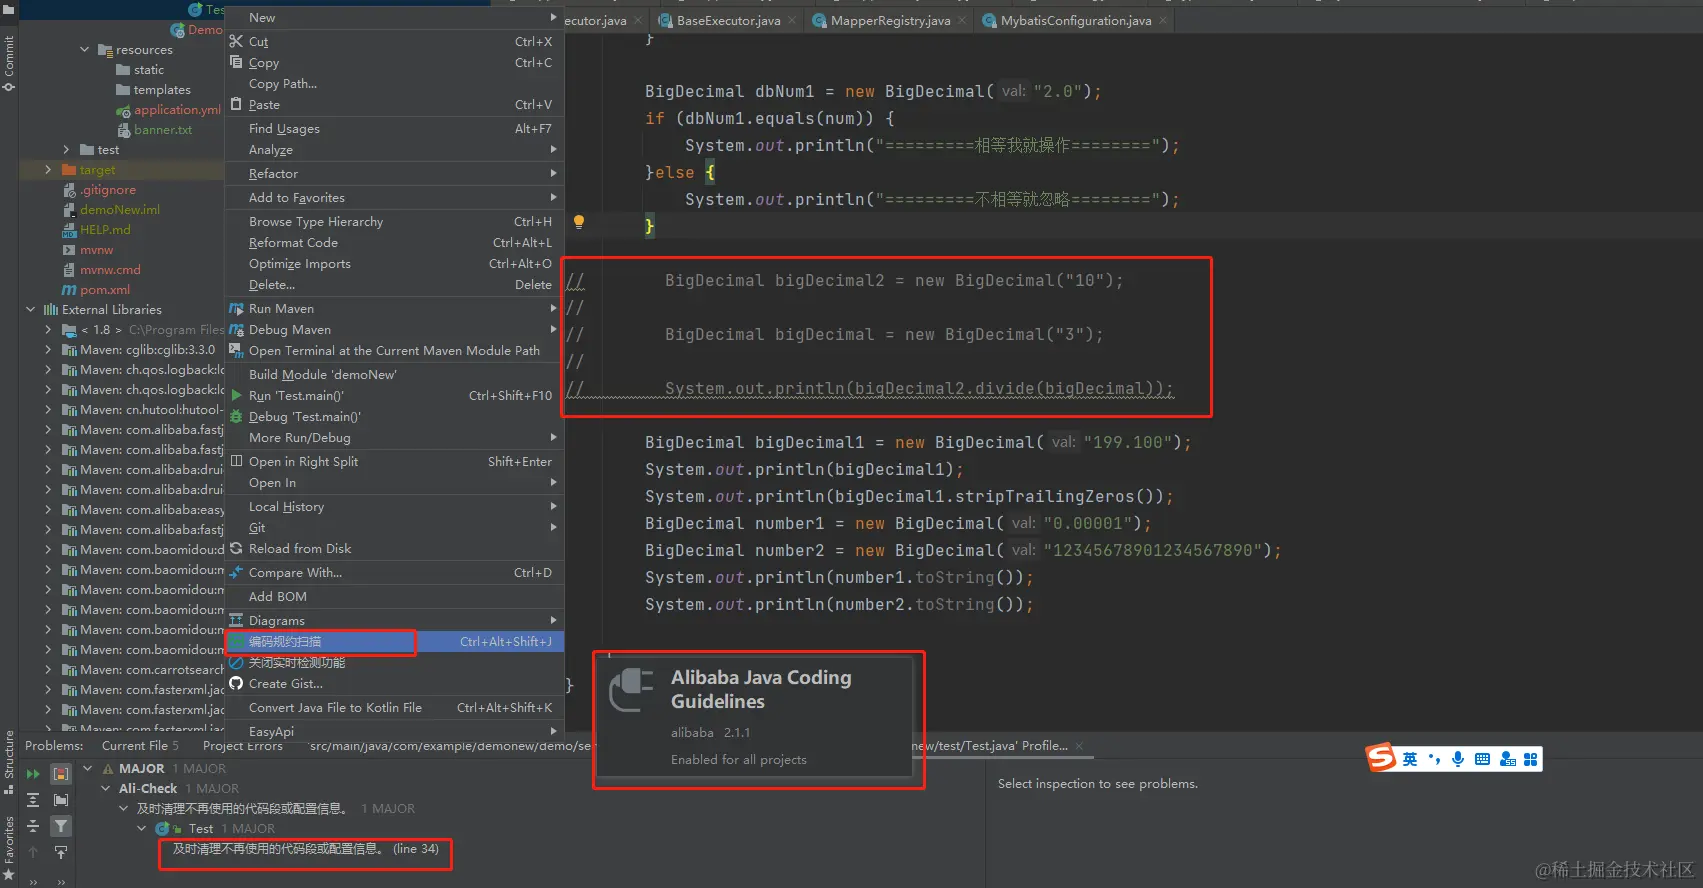Collapse the resources folder chevron
Screen dimensions: 1703x888
pos(85,49)
